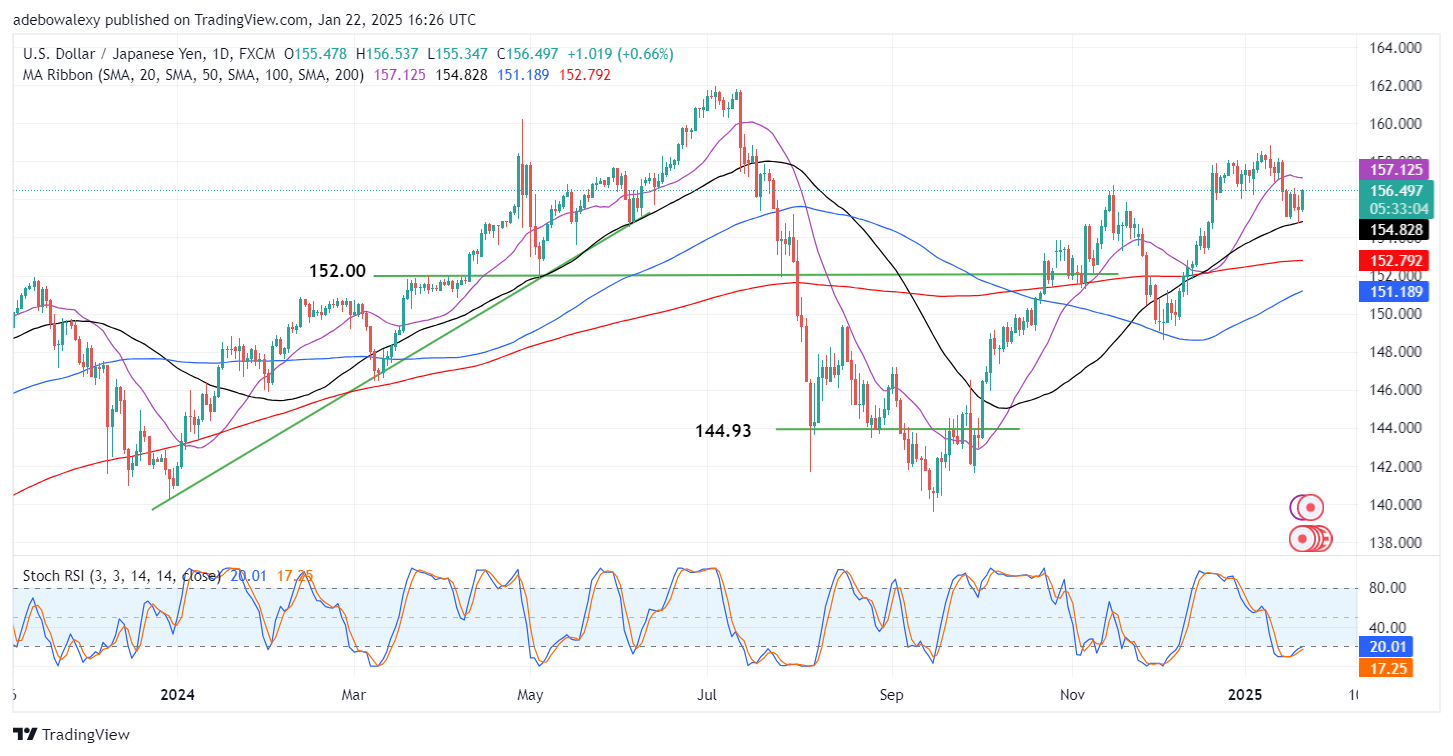Click the 05:33:04 bar countdown timer
Viewport: 1453px width, 756px height.
pyautogui.click(x=1397, y=208)
